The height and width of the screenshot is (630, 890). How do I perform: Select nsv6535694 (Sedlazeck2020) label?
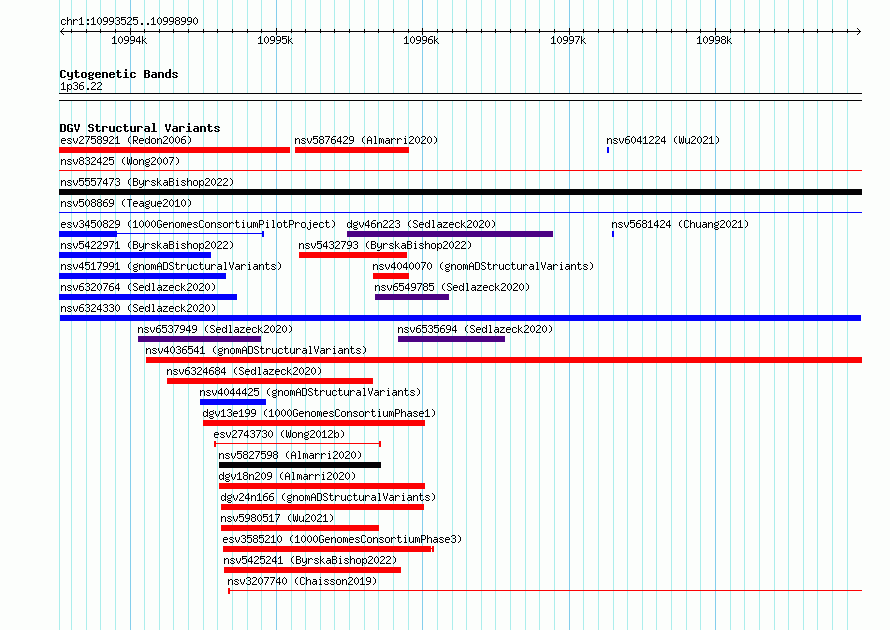pos(475,329)
